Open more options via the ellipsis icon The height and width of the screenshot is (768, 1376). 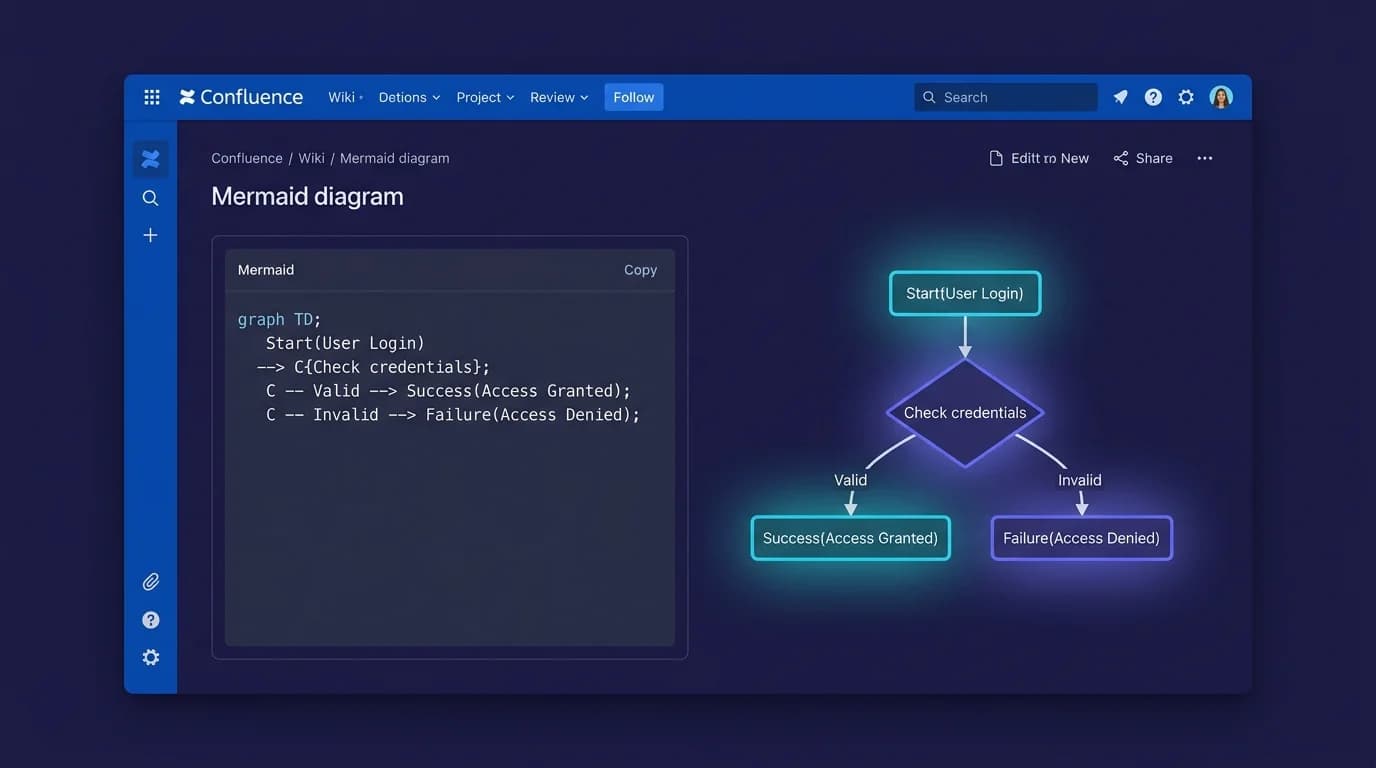click(x=1204, y=157)
